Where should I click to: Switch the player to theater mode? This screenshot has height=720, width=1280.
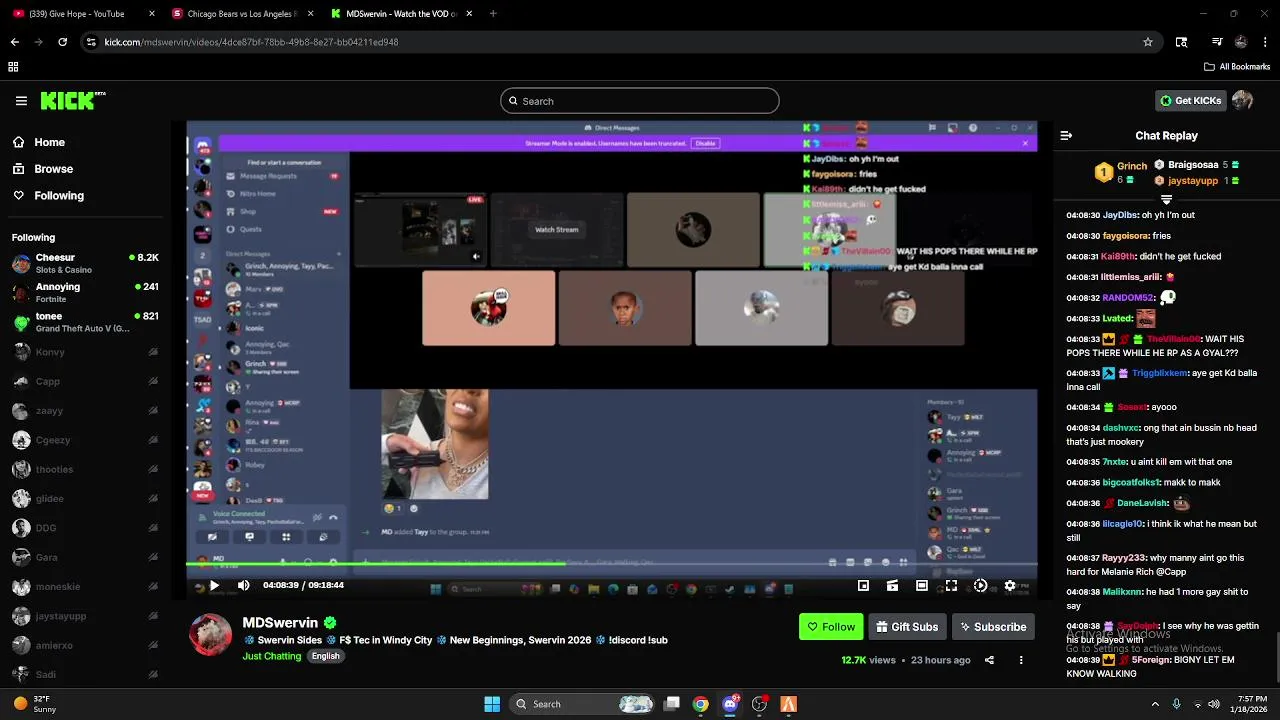(922, 585)
